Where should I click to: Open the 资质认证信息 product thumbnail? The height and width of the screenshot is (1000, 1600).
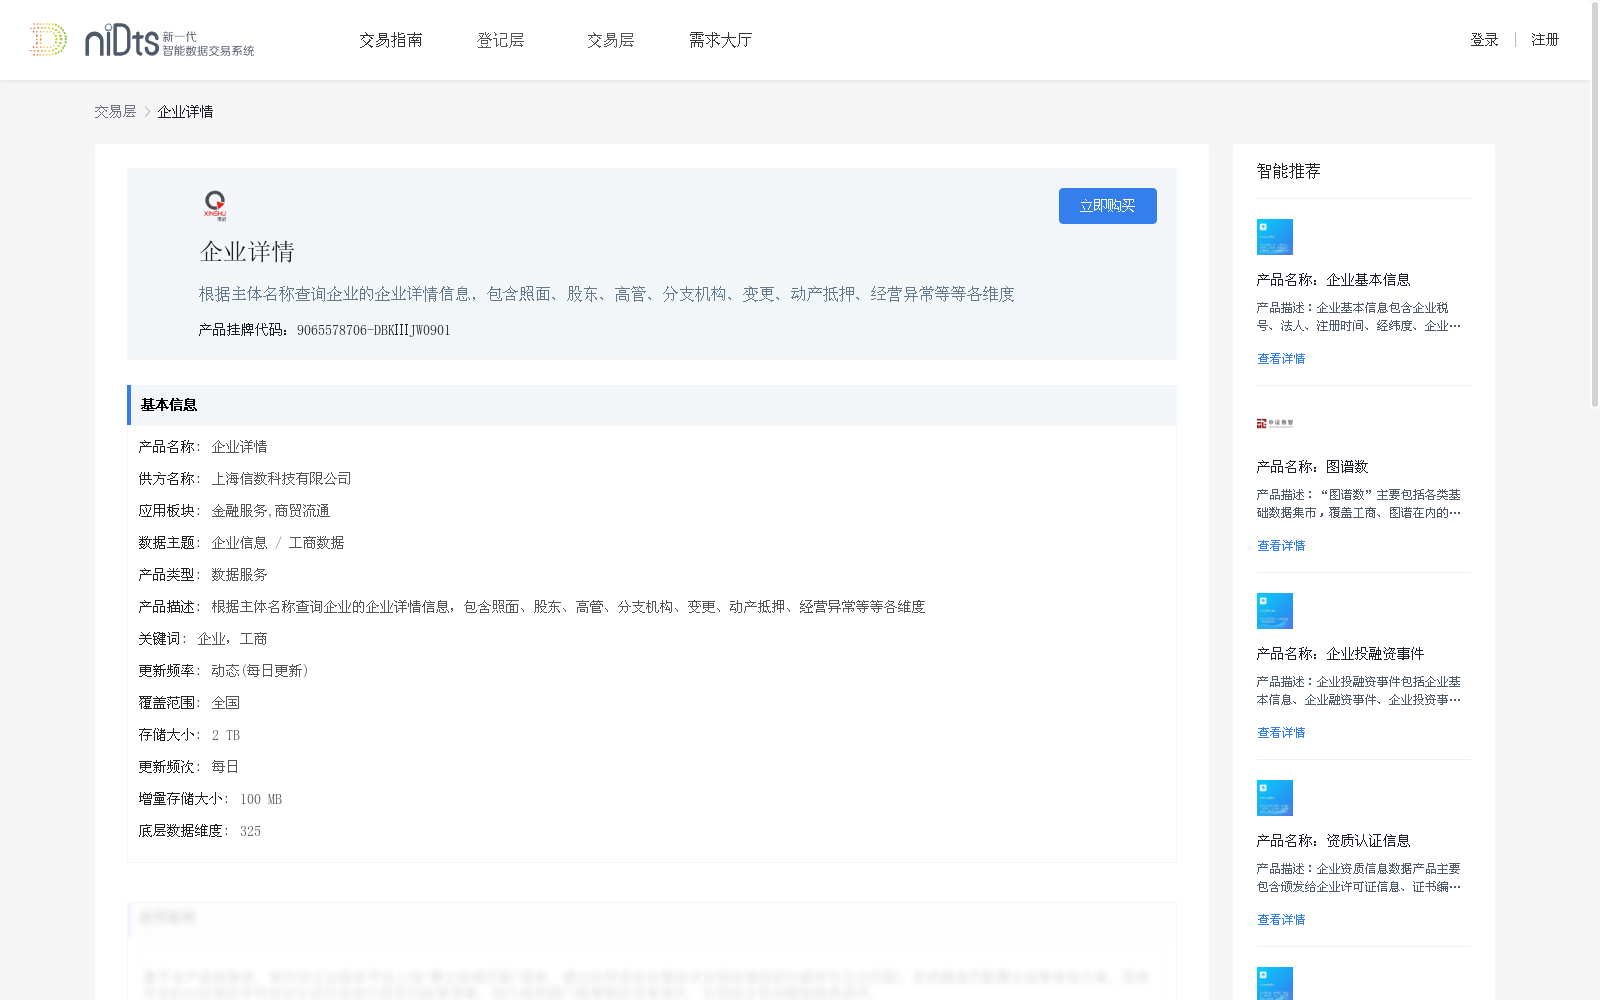(1275, 798)
